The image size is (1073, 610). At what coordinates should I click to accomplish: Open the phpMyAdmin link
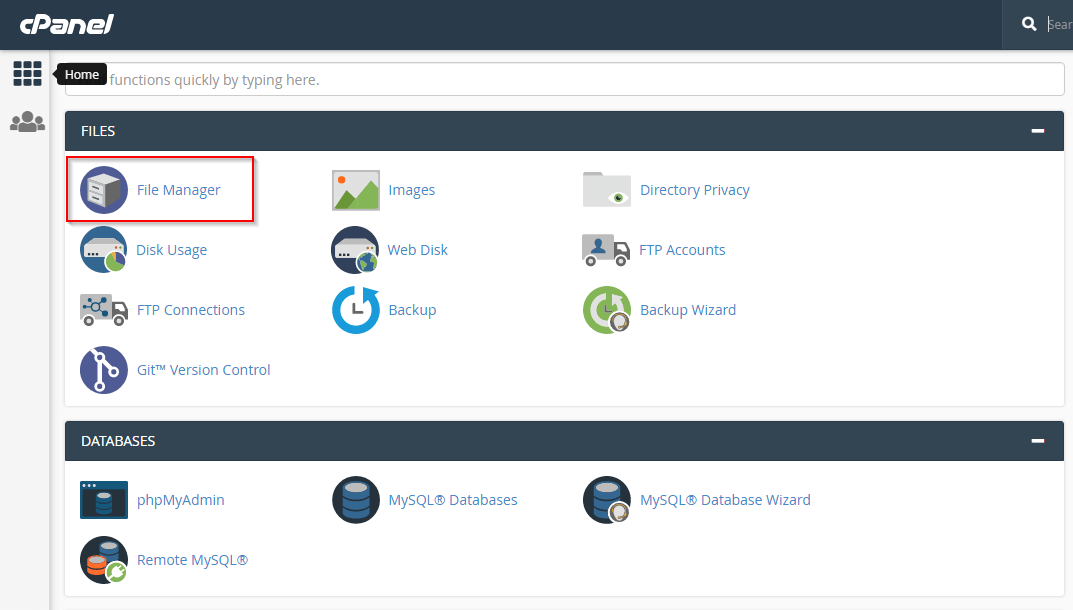(181, 500)
